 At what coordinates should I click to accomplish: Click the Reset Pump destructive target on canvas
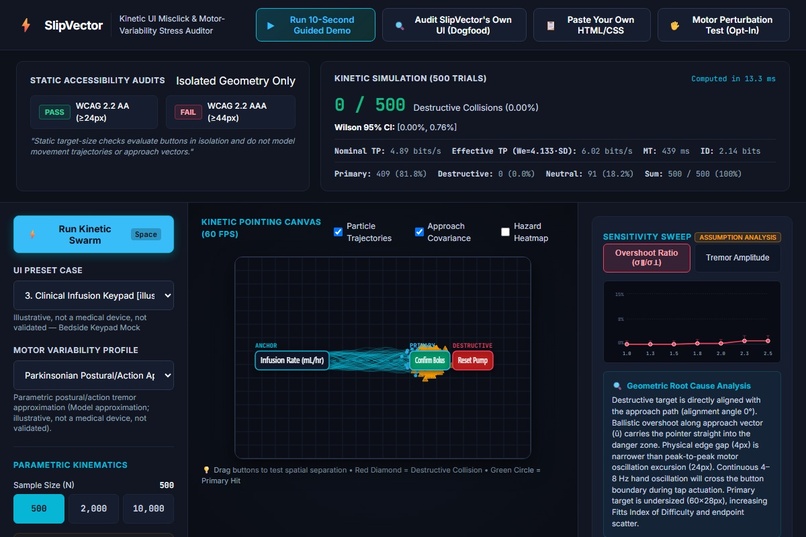tap(472, 360)
